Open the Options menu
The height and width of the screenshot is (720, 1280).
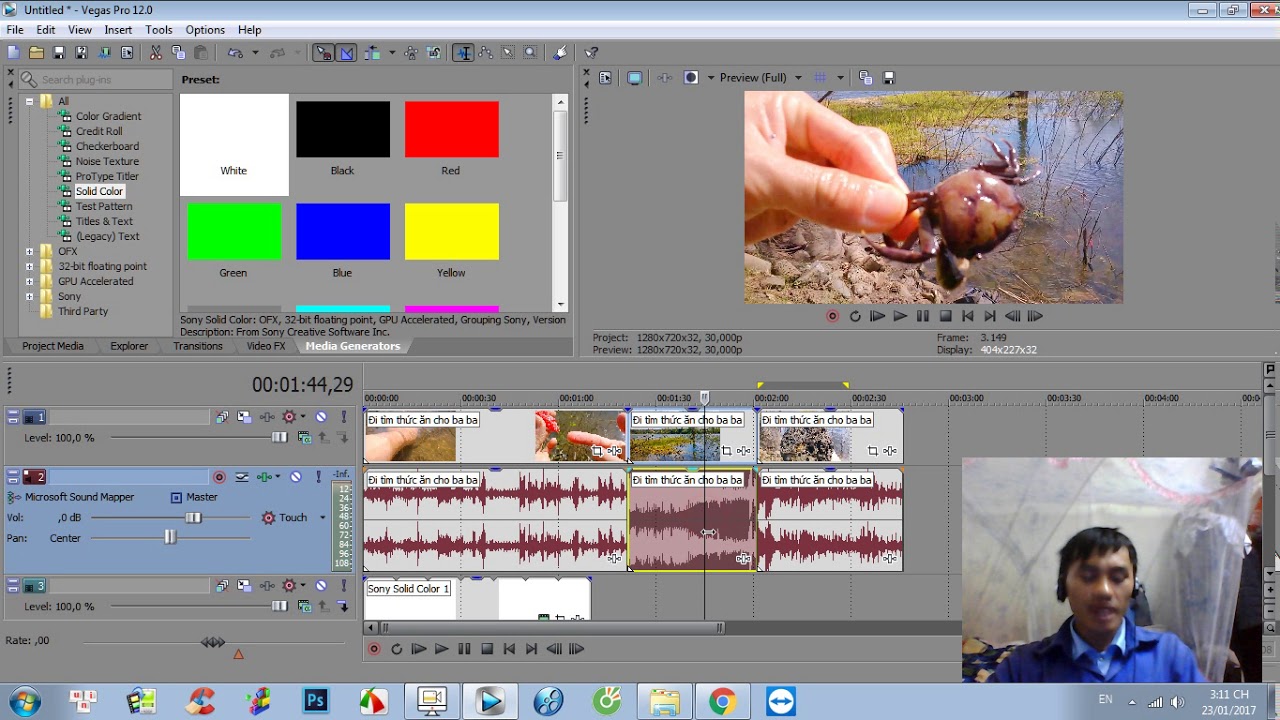(205, 30)
